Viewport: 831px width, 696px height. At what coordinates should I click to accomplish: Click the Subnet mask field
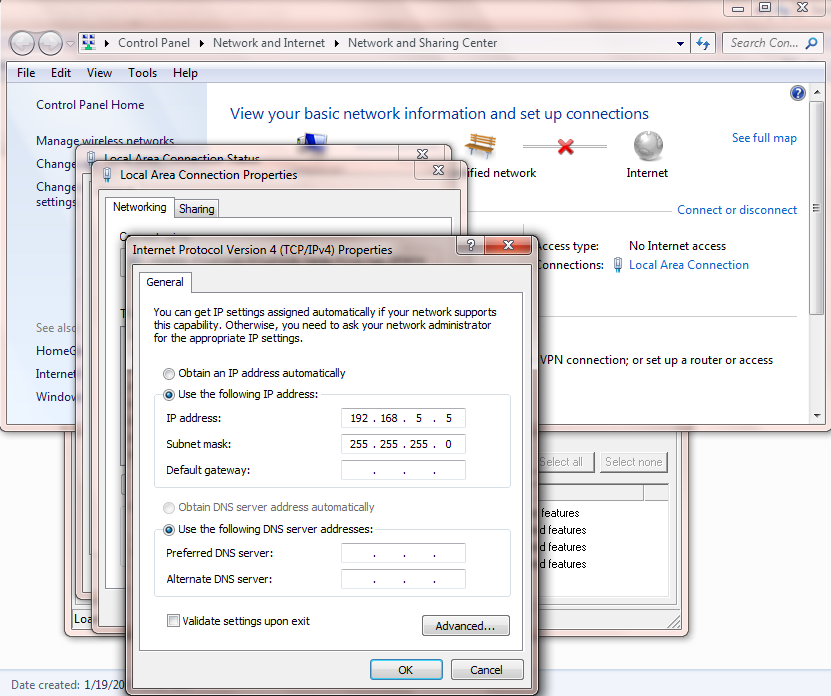[403, 444]
